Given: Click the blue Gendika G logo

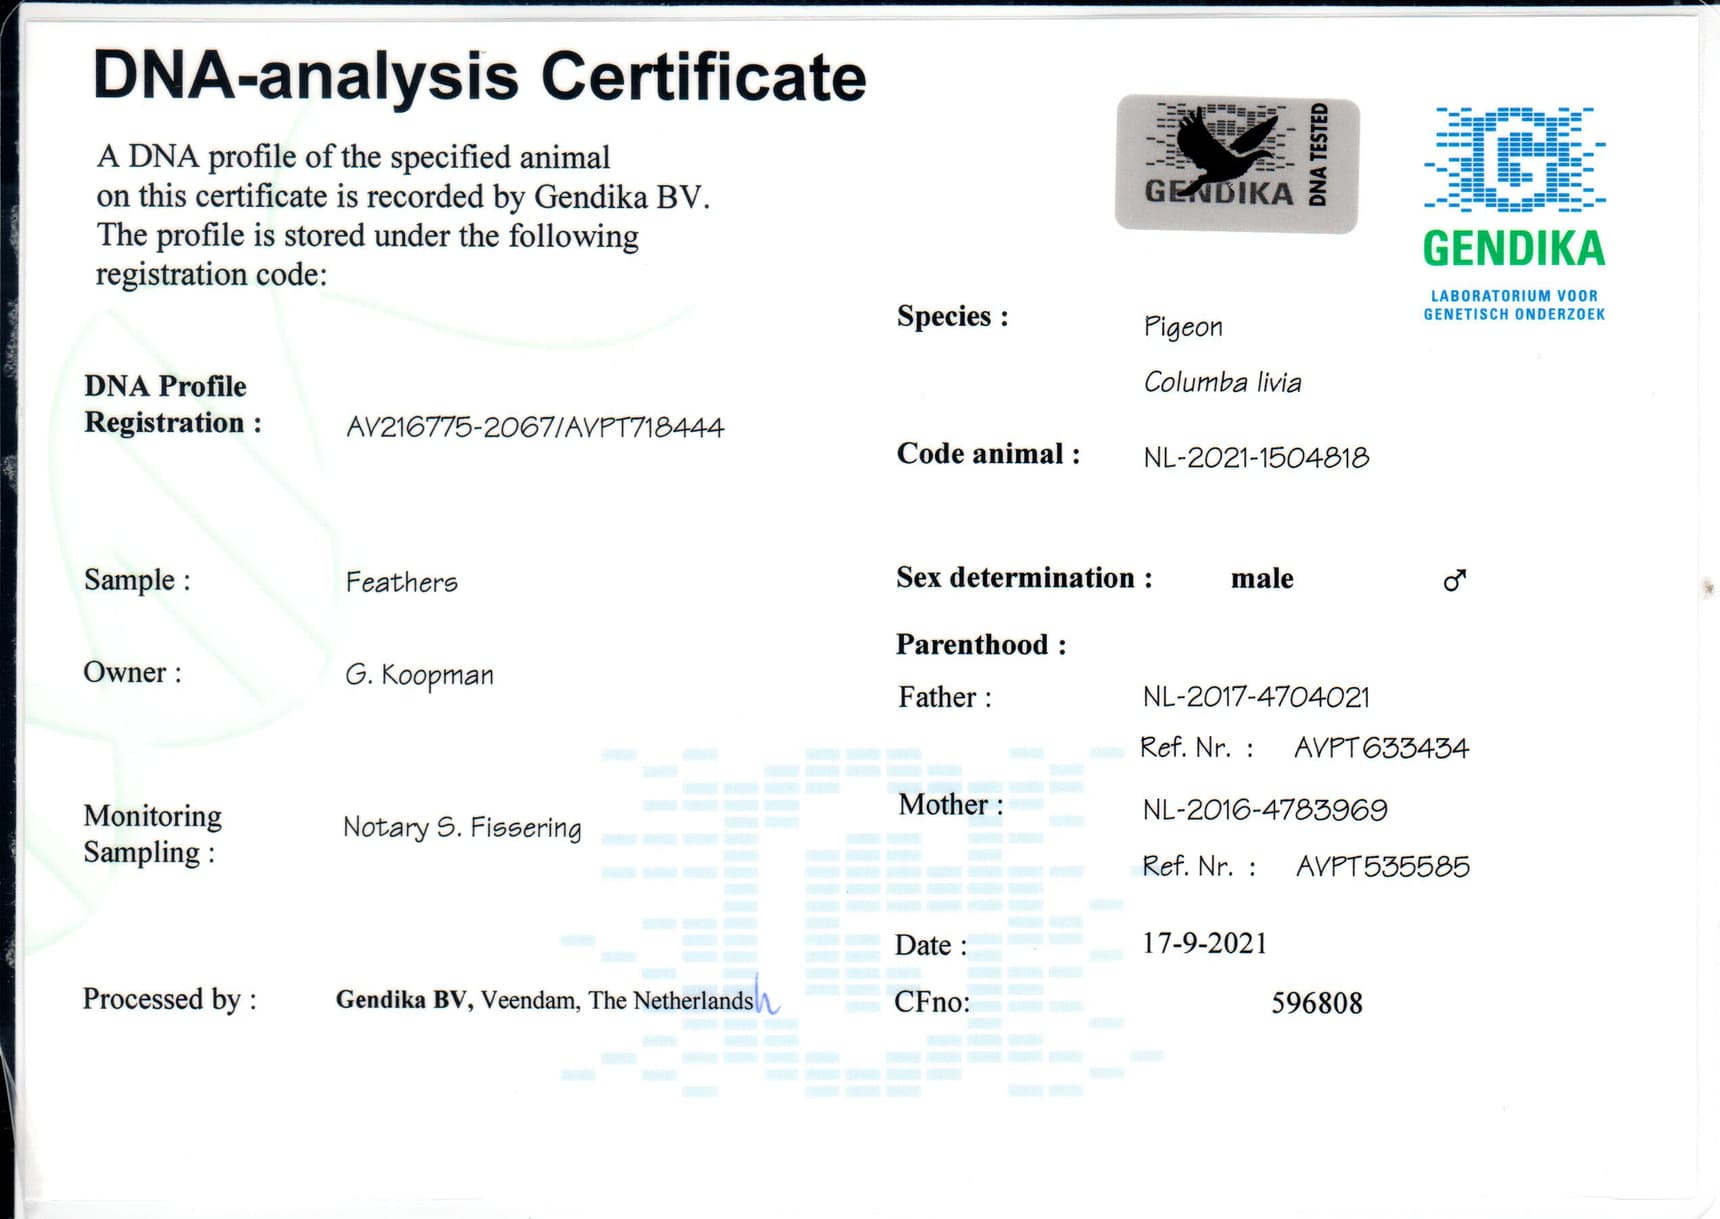Looking at the screenshot, I should point(1514,160).
